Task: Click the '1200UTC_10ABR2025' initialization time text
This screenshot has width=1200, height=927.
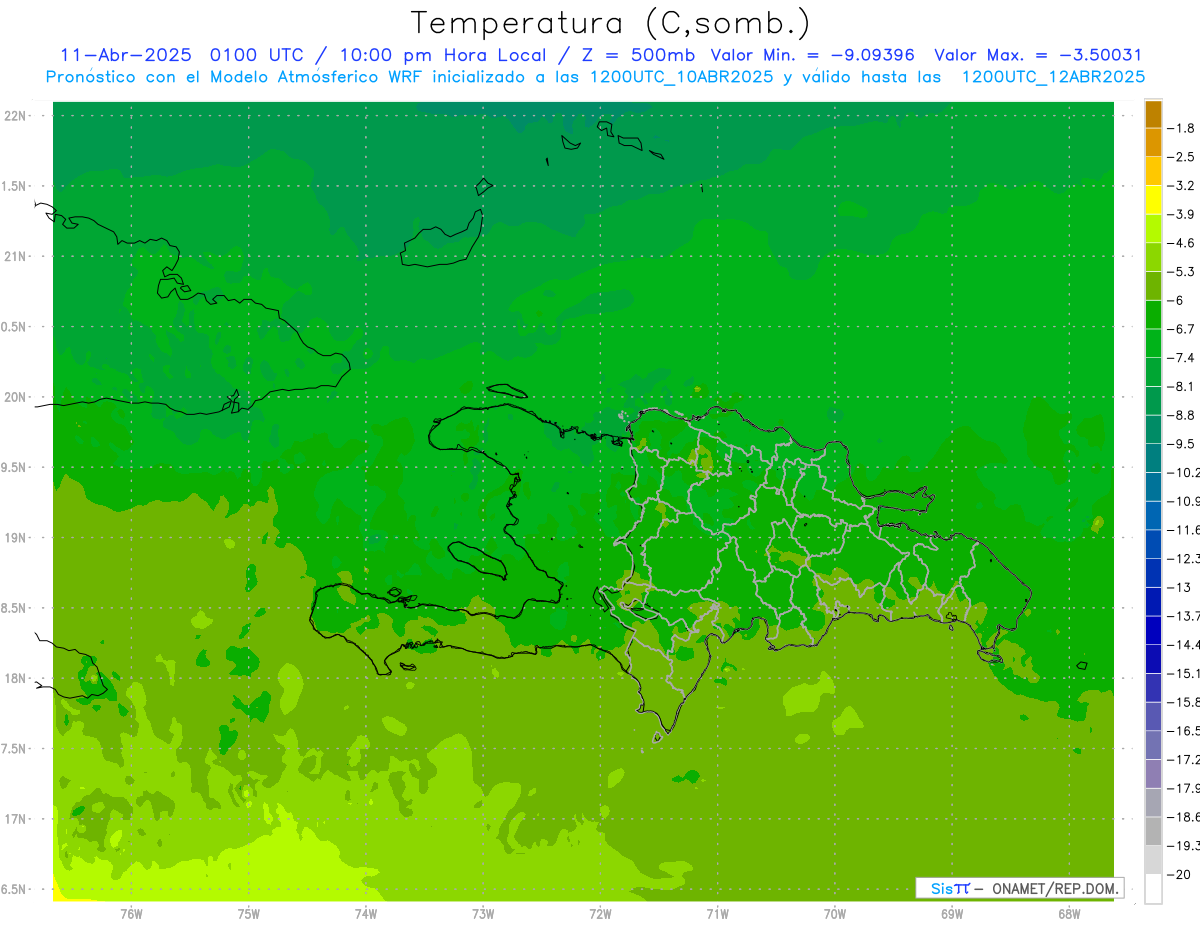Action: 680,77
